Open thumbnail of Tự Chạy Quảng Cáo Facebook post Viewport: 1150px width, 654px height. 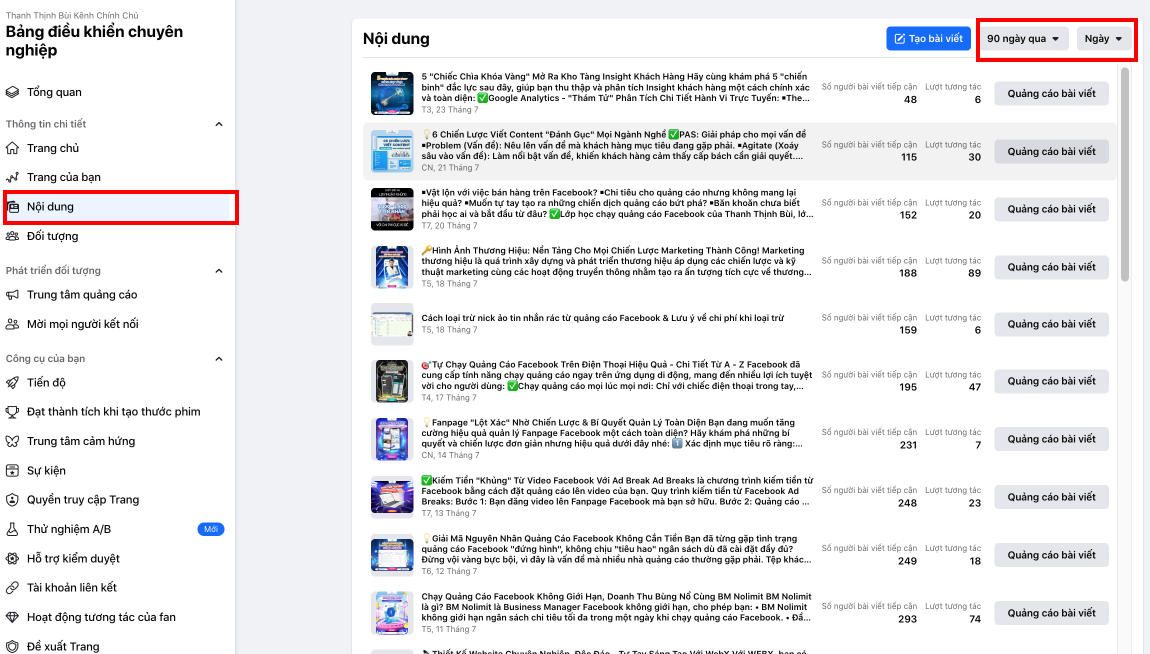click(x=392, y=381)
